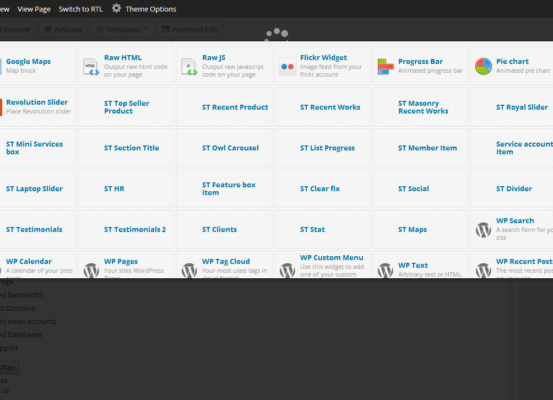
Task: Click the WP Pages title text
Action: coord(121,261)
